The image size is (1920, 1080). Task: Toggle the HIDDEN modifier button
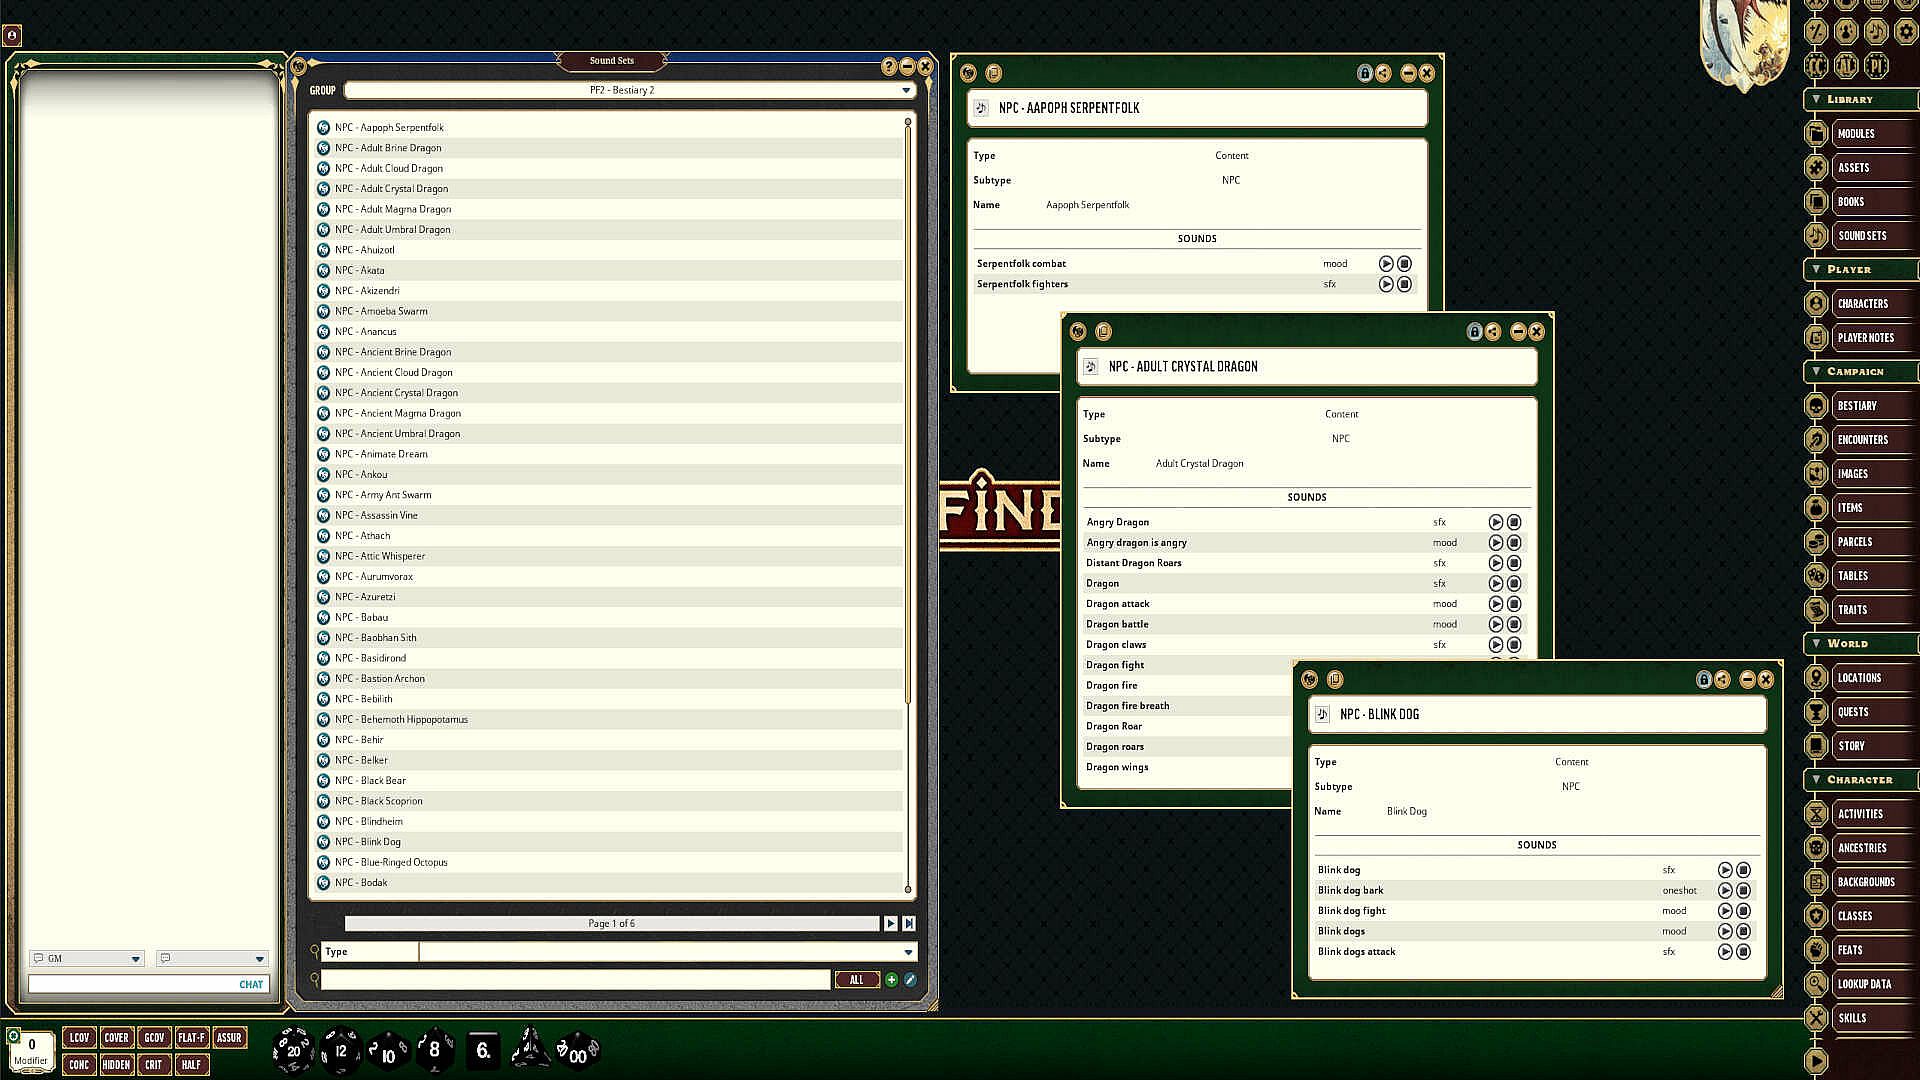[116, 1065]
